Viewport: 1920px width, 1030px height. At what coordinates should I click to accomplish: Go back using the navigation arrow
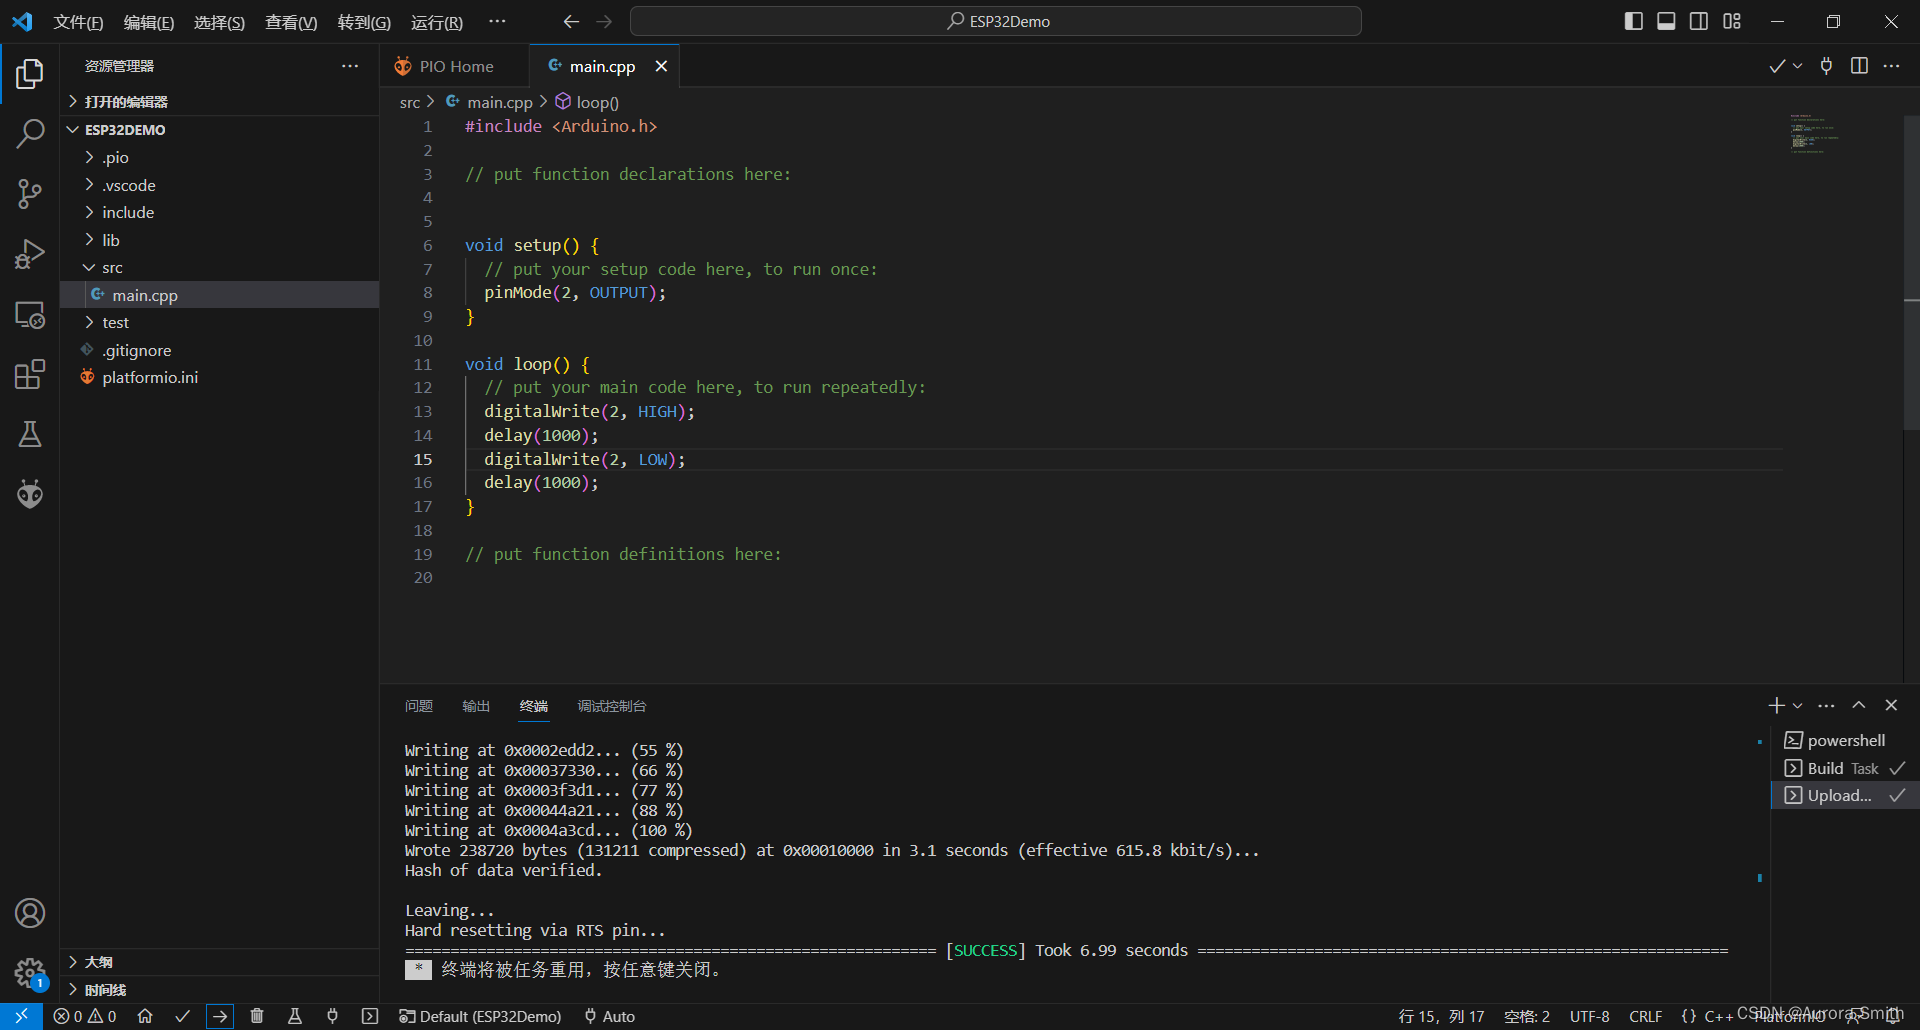(571, 21)
